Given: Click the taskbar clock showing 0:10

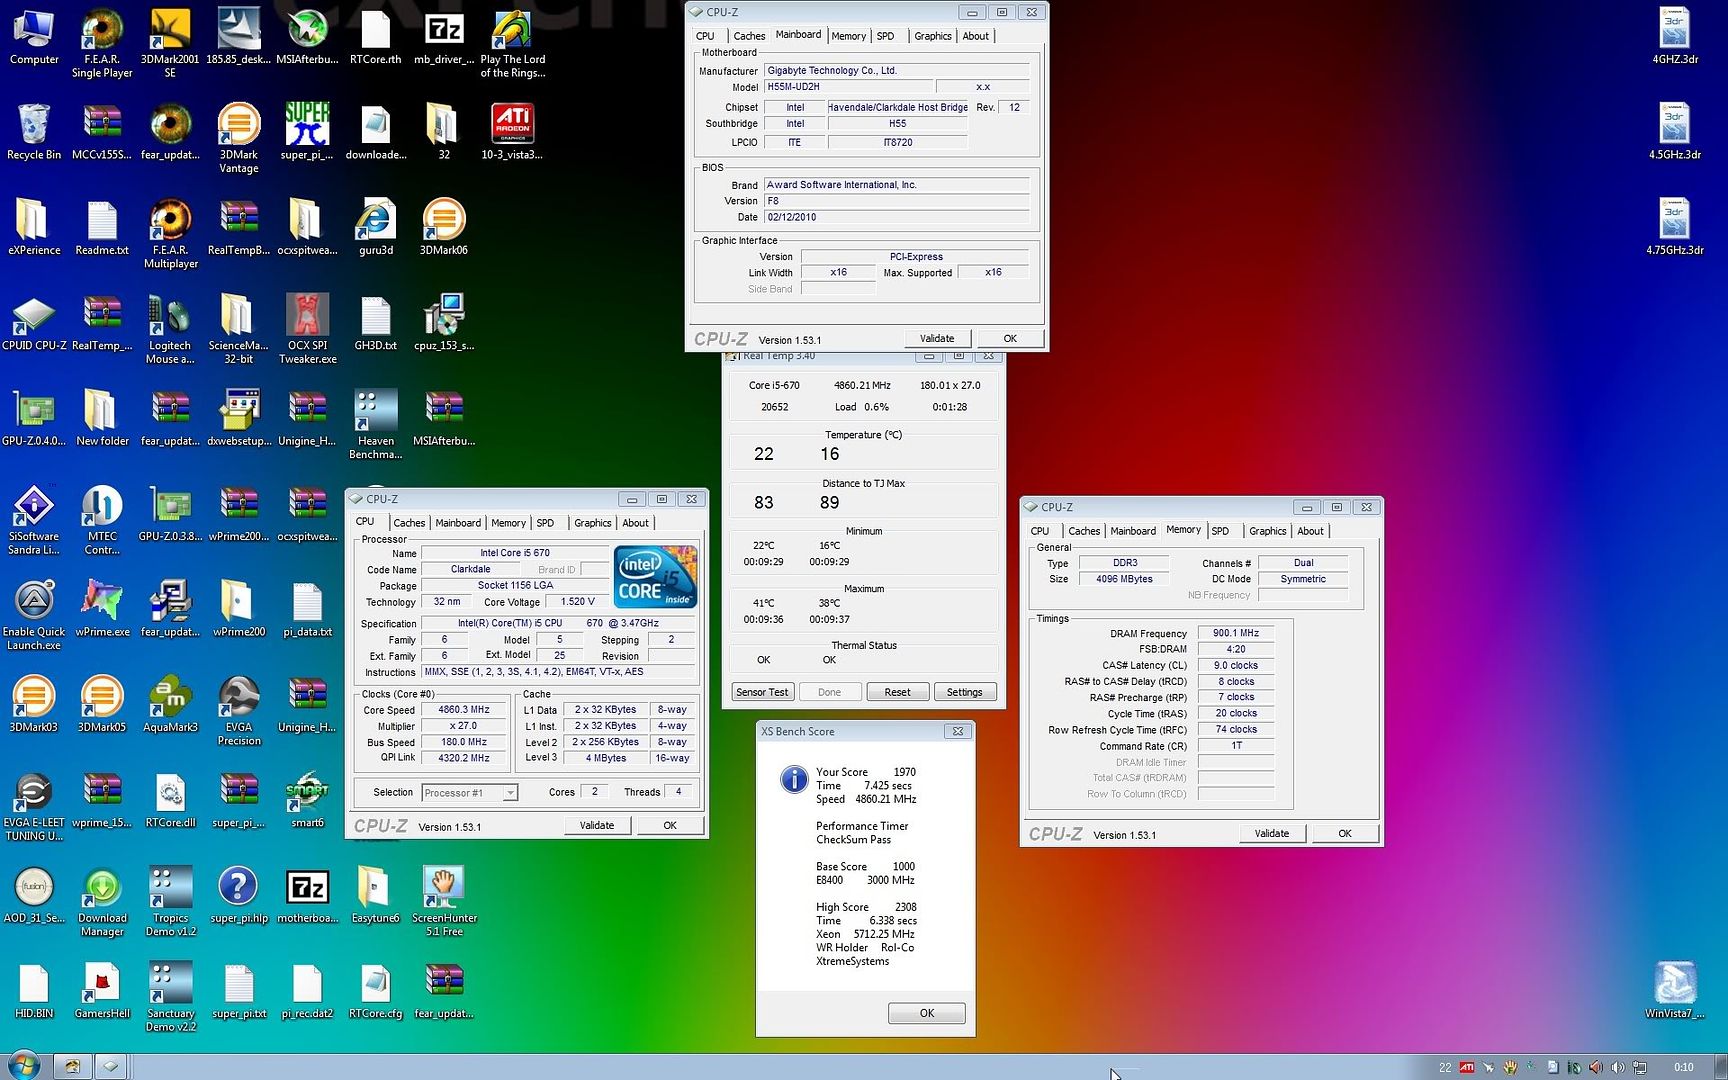Looking at the screenshot, I should pyautogui.click(x=1684, y=1067).
